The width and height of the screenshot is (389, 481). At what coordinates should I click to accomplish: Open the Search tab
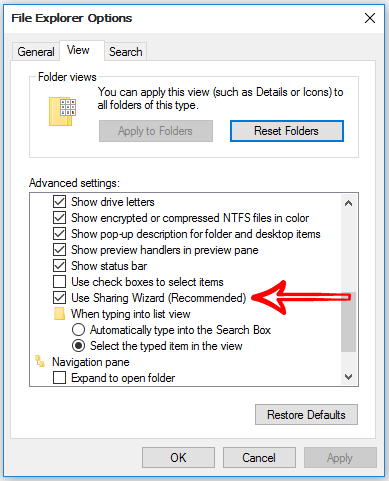(x=126, y=52)
